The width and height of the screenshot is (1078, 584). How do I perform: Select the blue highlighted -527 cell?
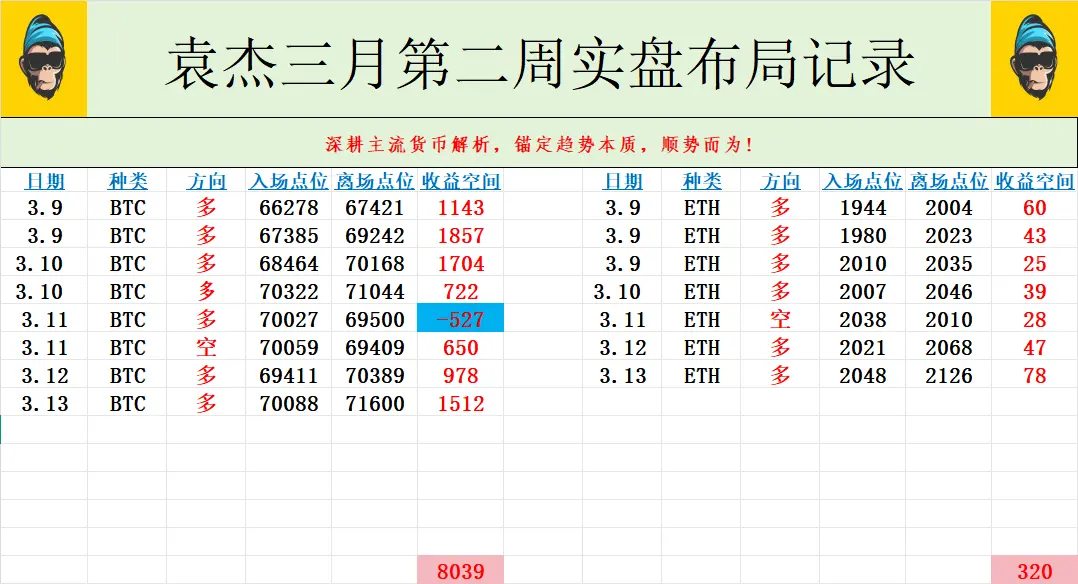click(461, 318)
